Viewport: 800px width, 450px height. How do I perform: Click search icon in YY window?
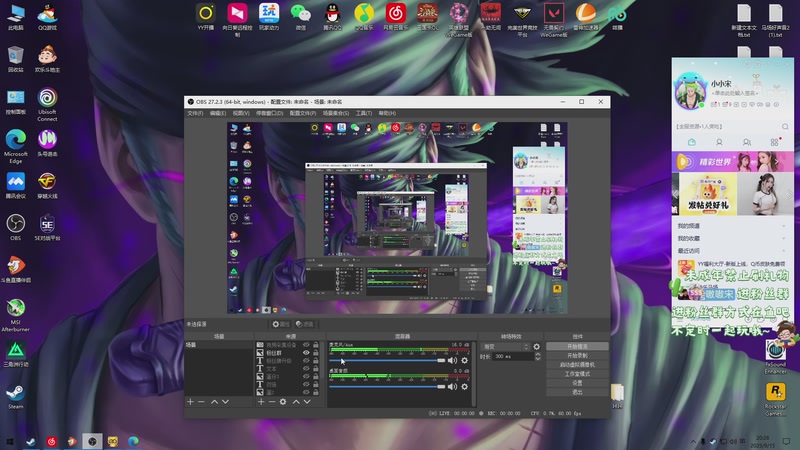coord(785,127)
